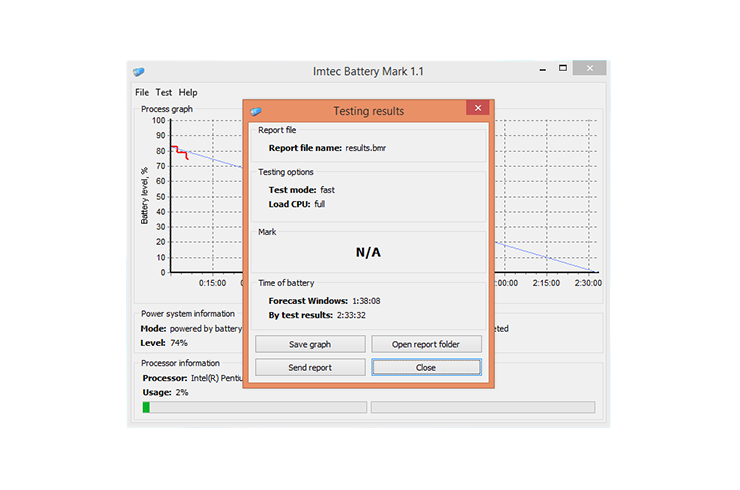Click Test mode value fast
Screen dimensions: 740x490
pos(327,190)
